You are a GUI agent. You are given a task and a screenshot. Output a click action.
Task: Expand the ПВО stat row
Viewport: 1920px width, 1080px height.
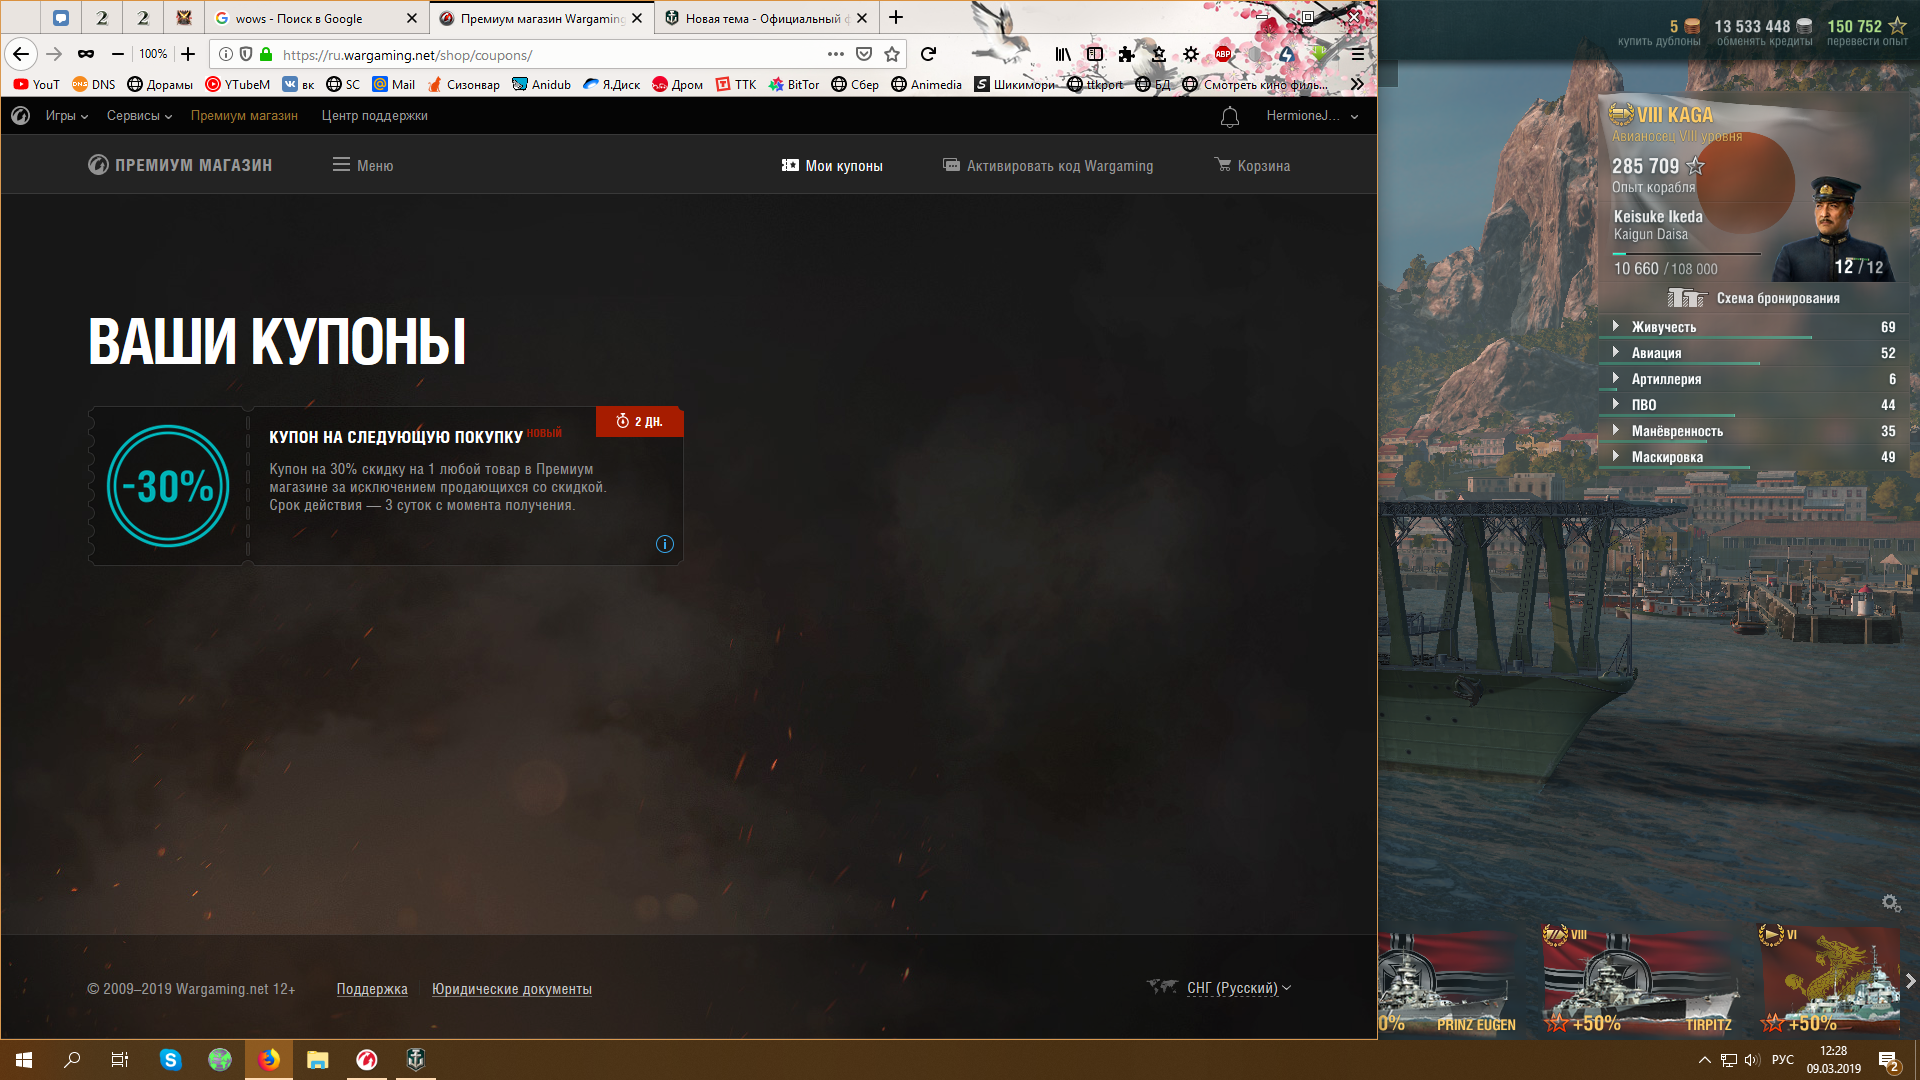pyautogui.click(x=1752, y=405)
